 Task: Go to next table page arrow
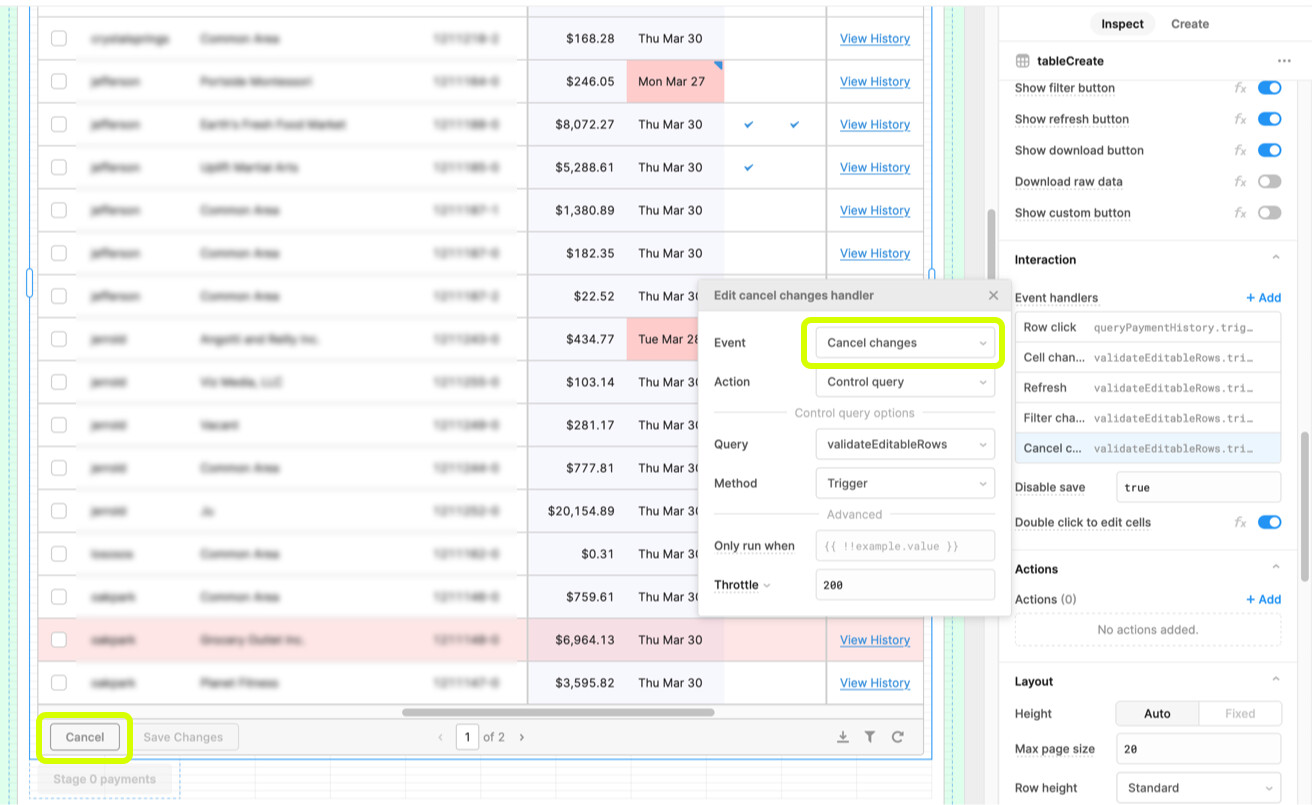click(x=522, y=737)
